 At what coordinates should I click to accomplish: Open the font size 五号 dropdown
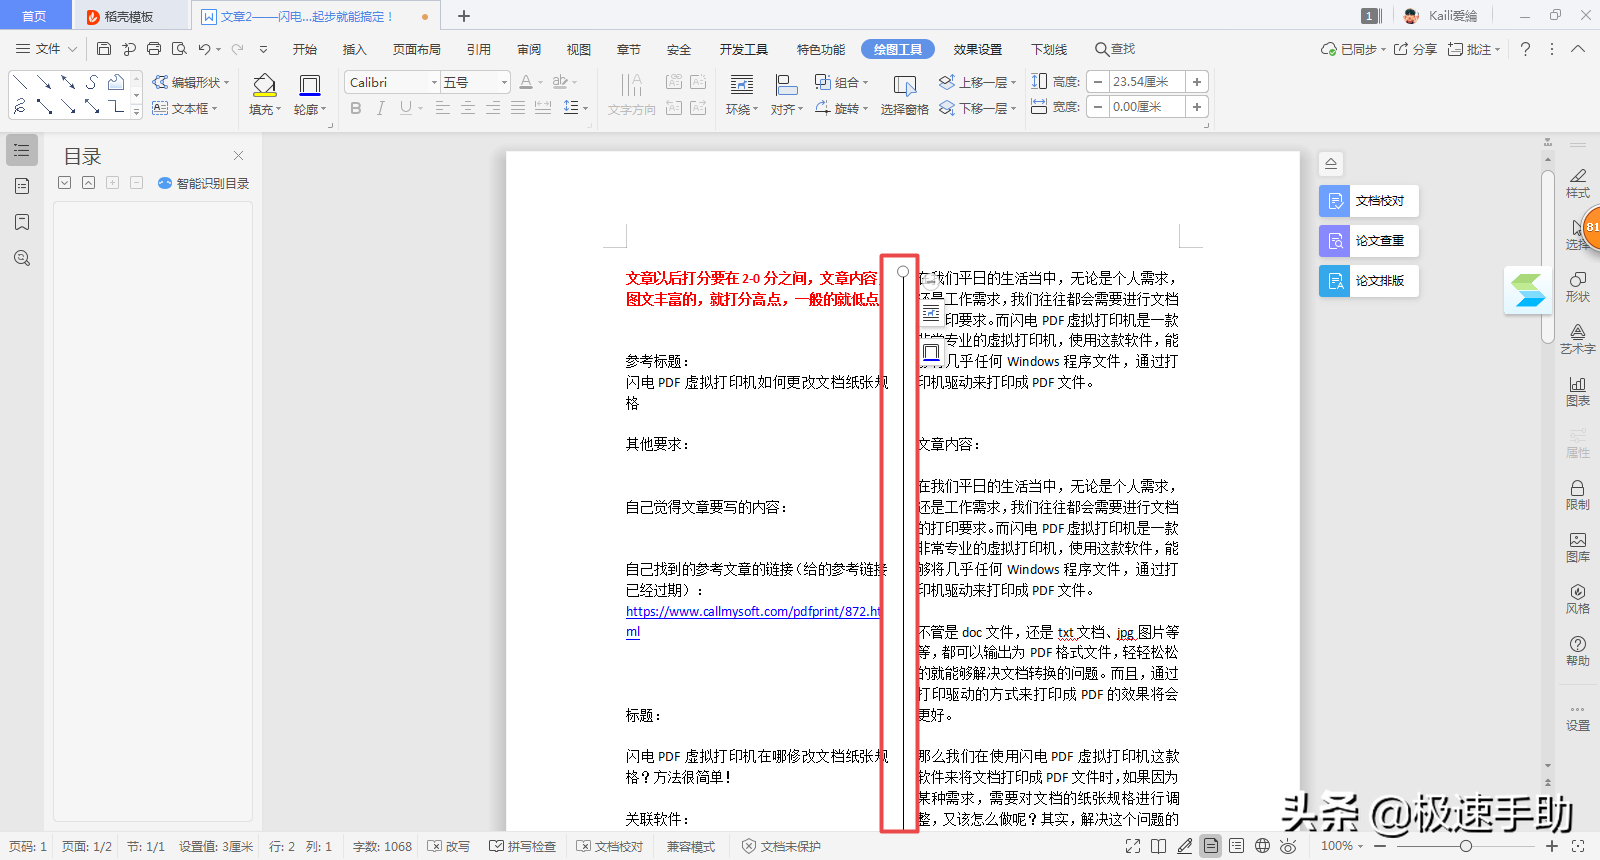(x=504, y=83)
